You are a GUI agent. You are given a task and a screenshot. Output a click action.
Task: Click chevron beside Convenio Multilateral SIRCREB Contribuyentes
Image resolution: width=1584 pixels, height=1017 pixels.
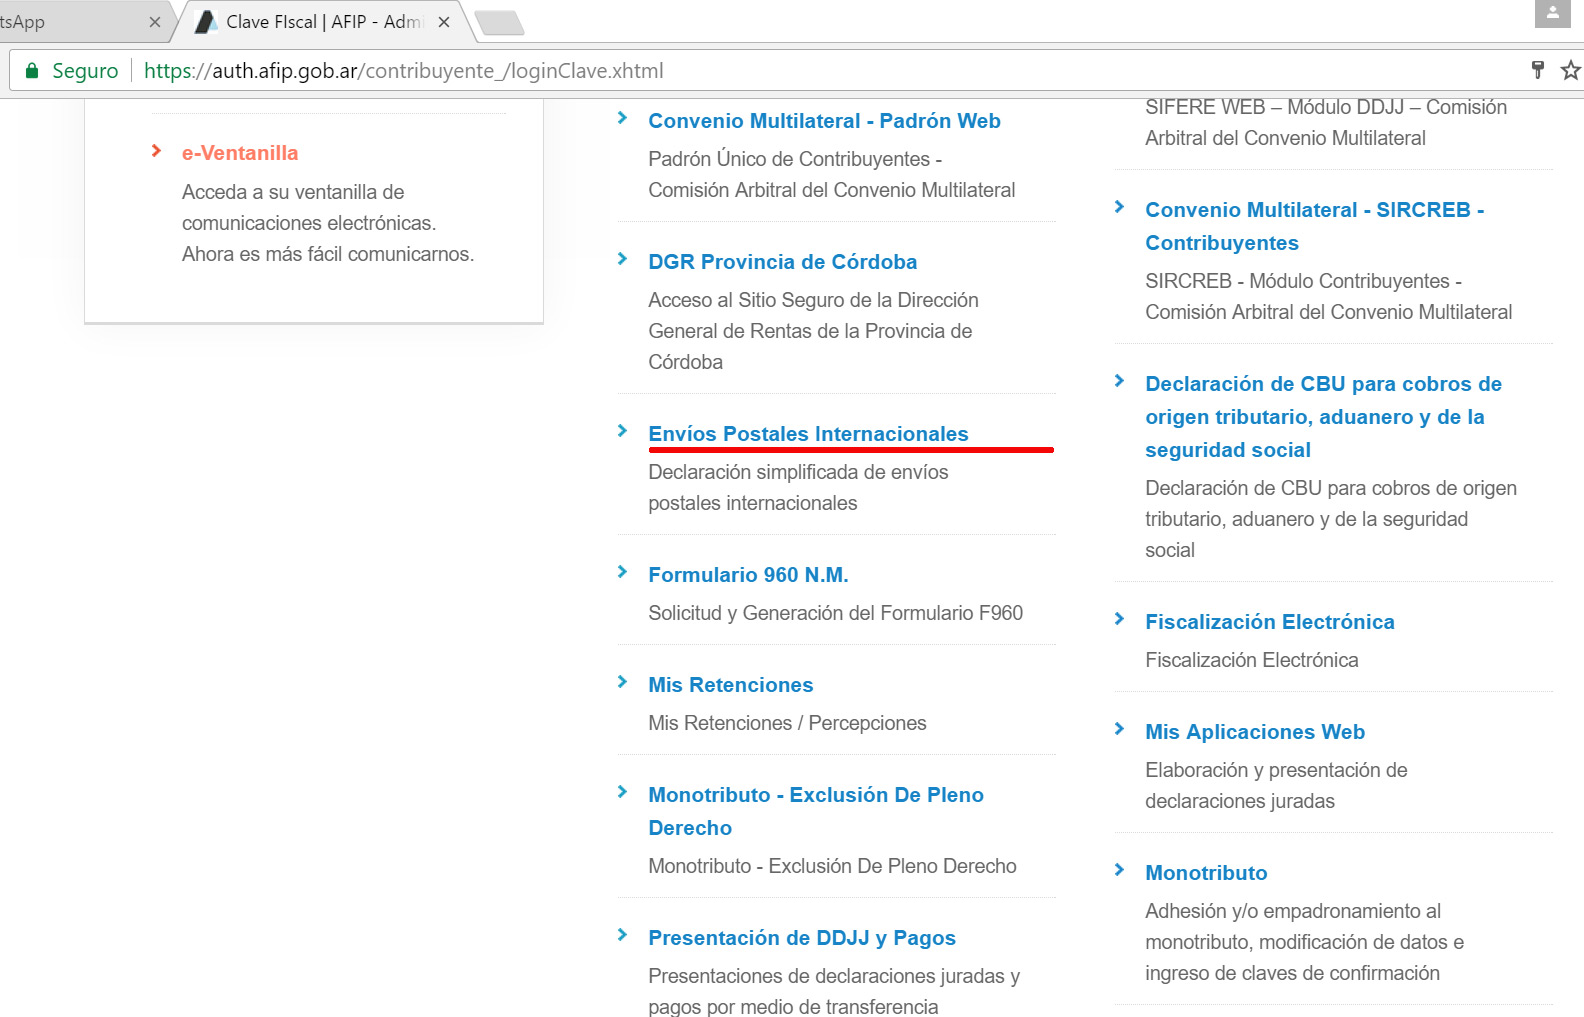[1120, 207]
